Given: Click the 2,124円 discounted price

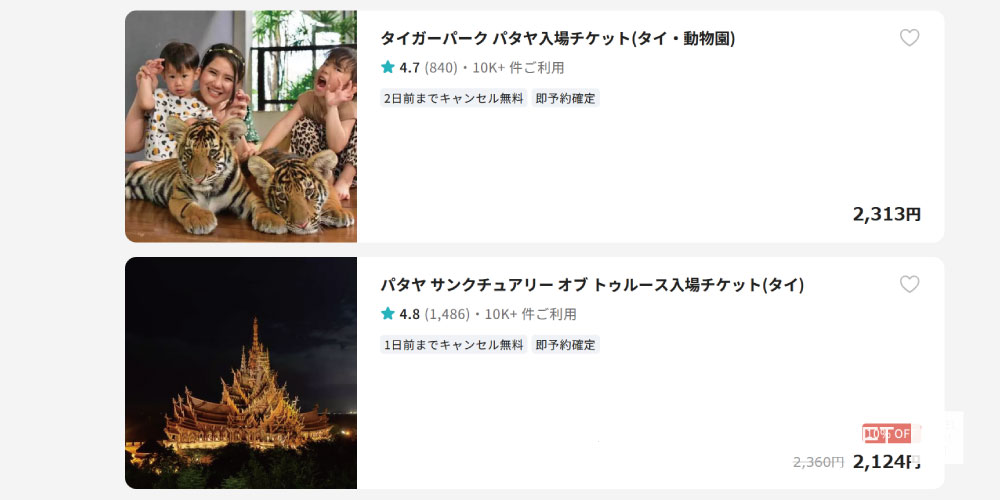Looking at the screenshot, I should click(886, 461).
